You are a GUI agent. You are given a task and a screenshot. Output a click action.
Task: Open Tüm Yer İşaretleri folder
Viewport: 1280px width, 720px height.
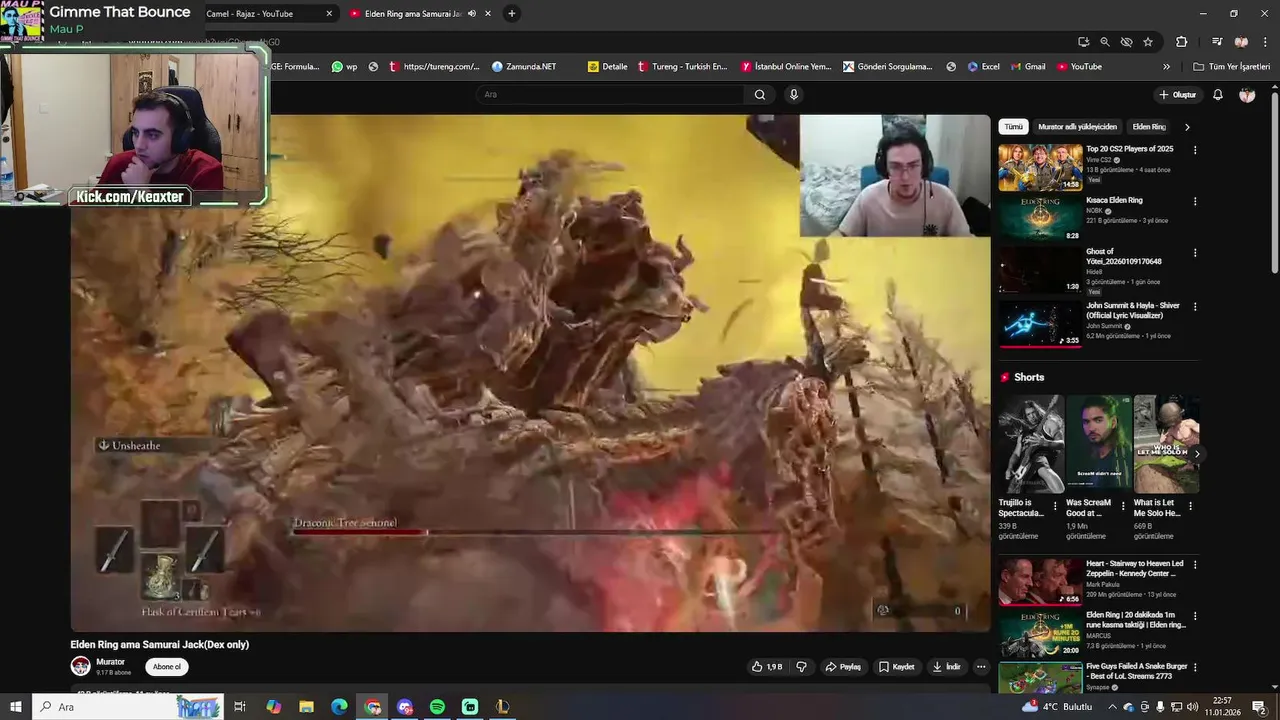click(1232, 67)
